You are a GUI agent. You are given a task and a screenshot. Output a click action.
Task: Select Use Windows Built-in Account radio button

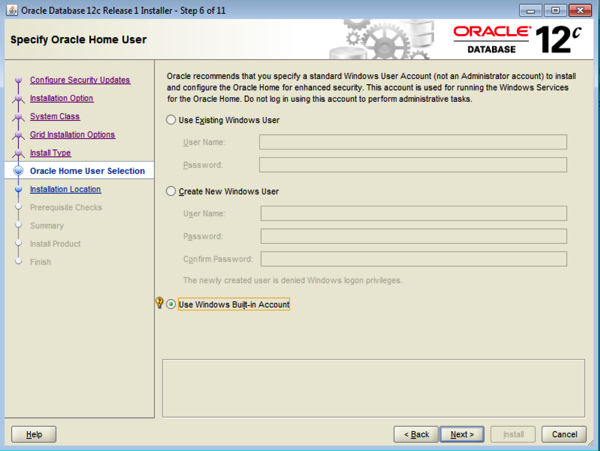click(x=171, y=304)
